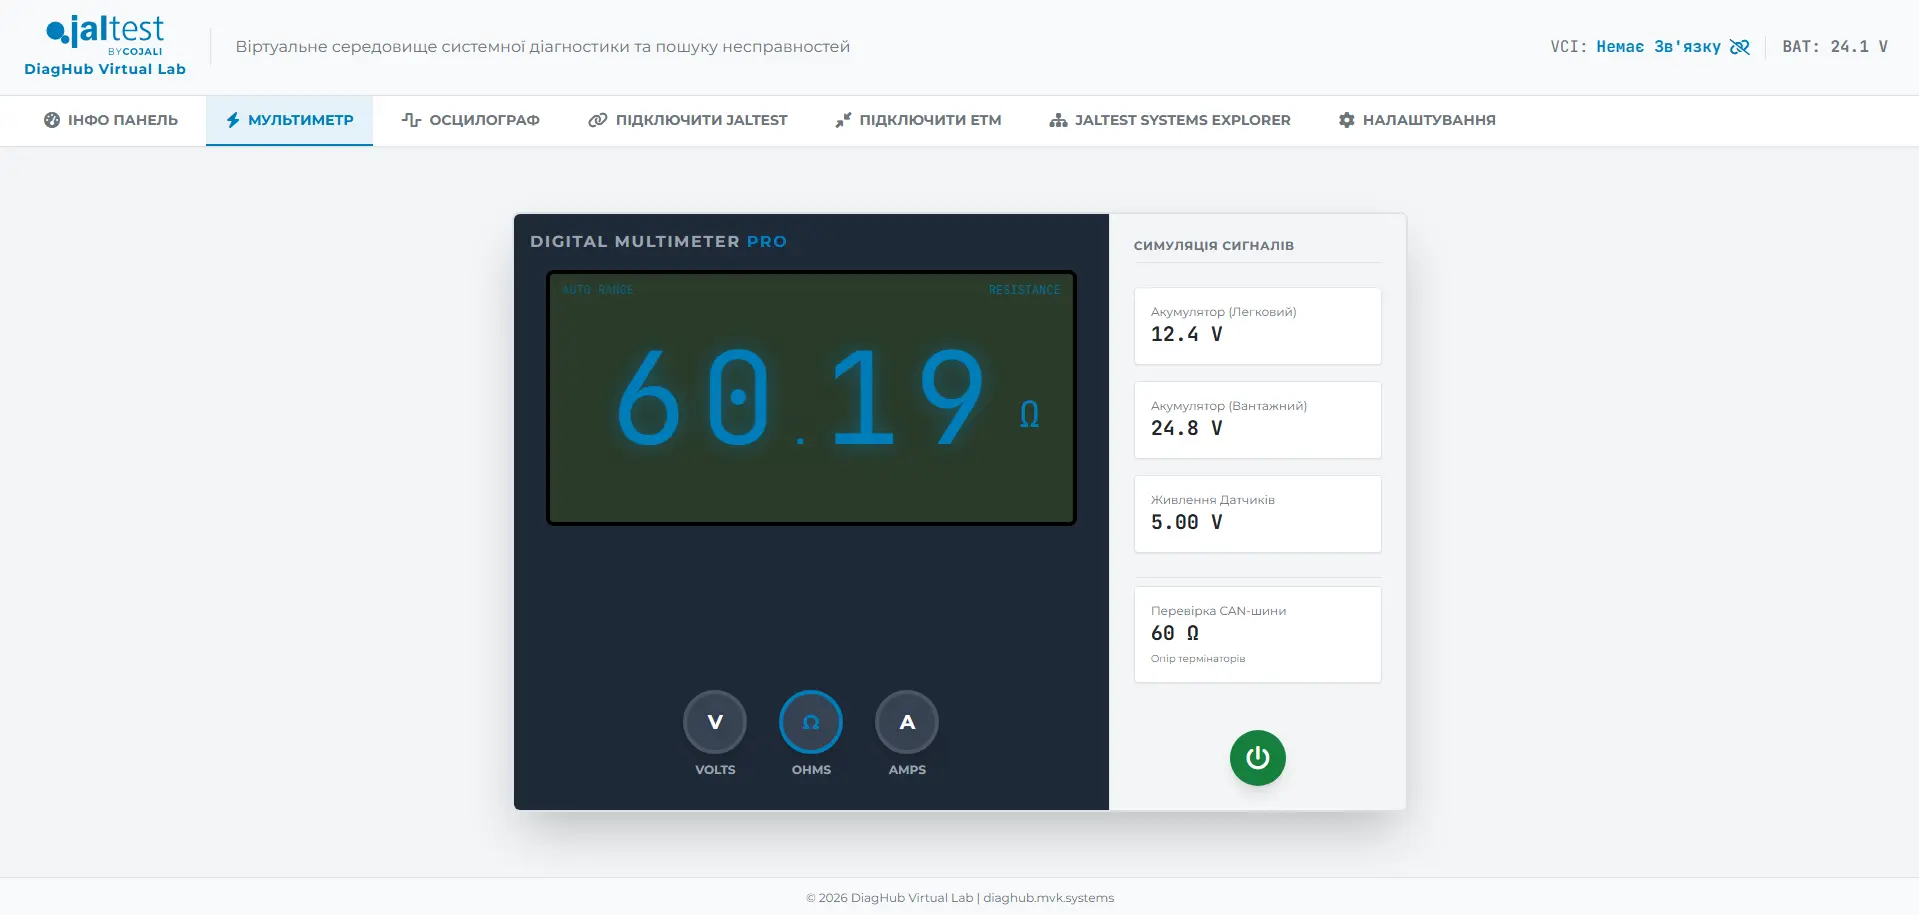Select the Мультиметр tab
Viewport: 1919px width, 915px height.
[289, 120]
